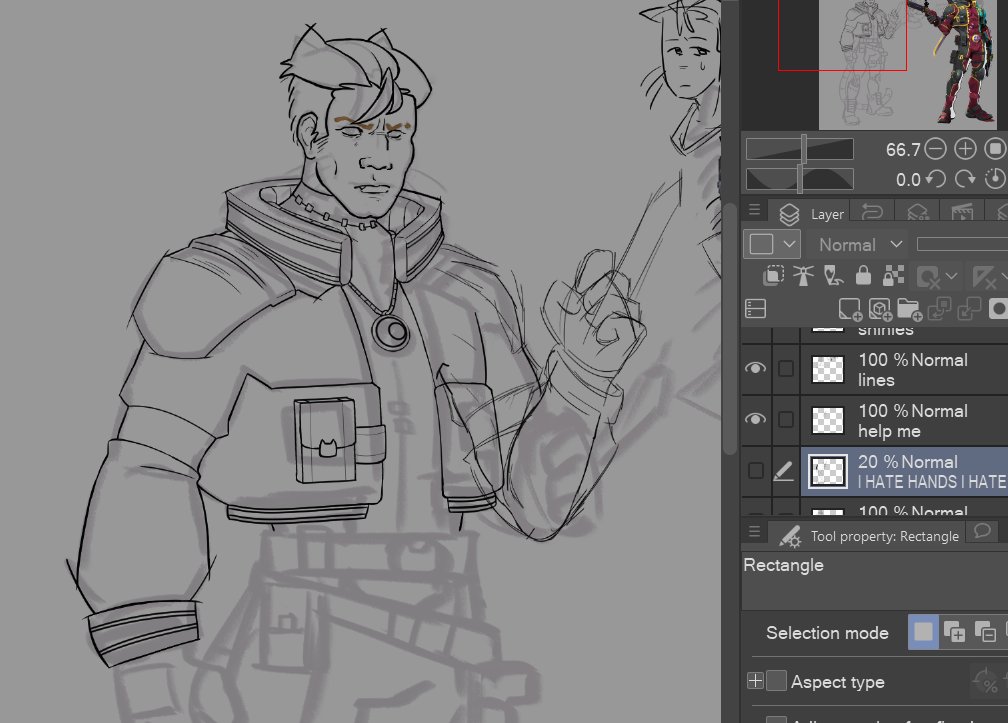Image resolution: width=1008 pixels, height=723 pixels.
Task: Open the Layer palette hamburger menu
Action: [754, 210]
